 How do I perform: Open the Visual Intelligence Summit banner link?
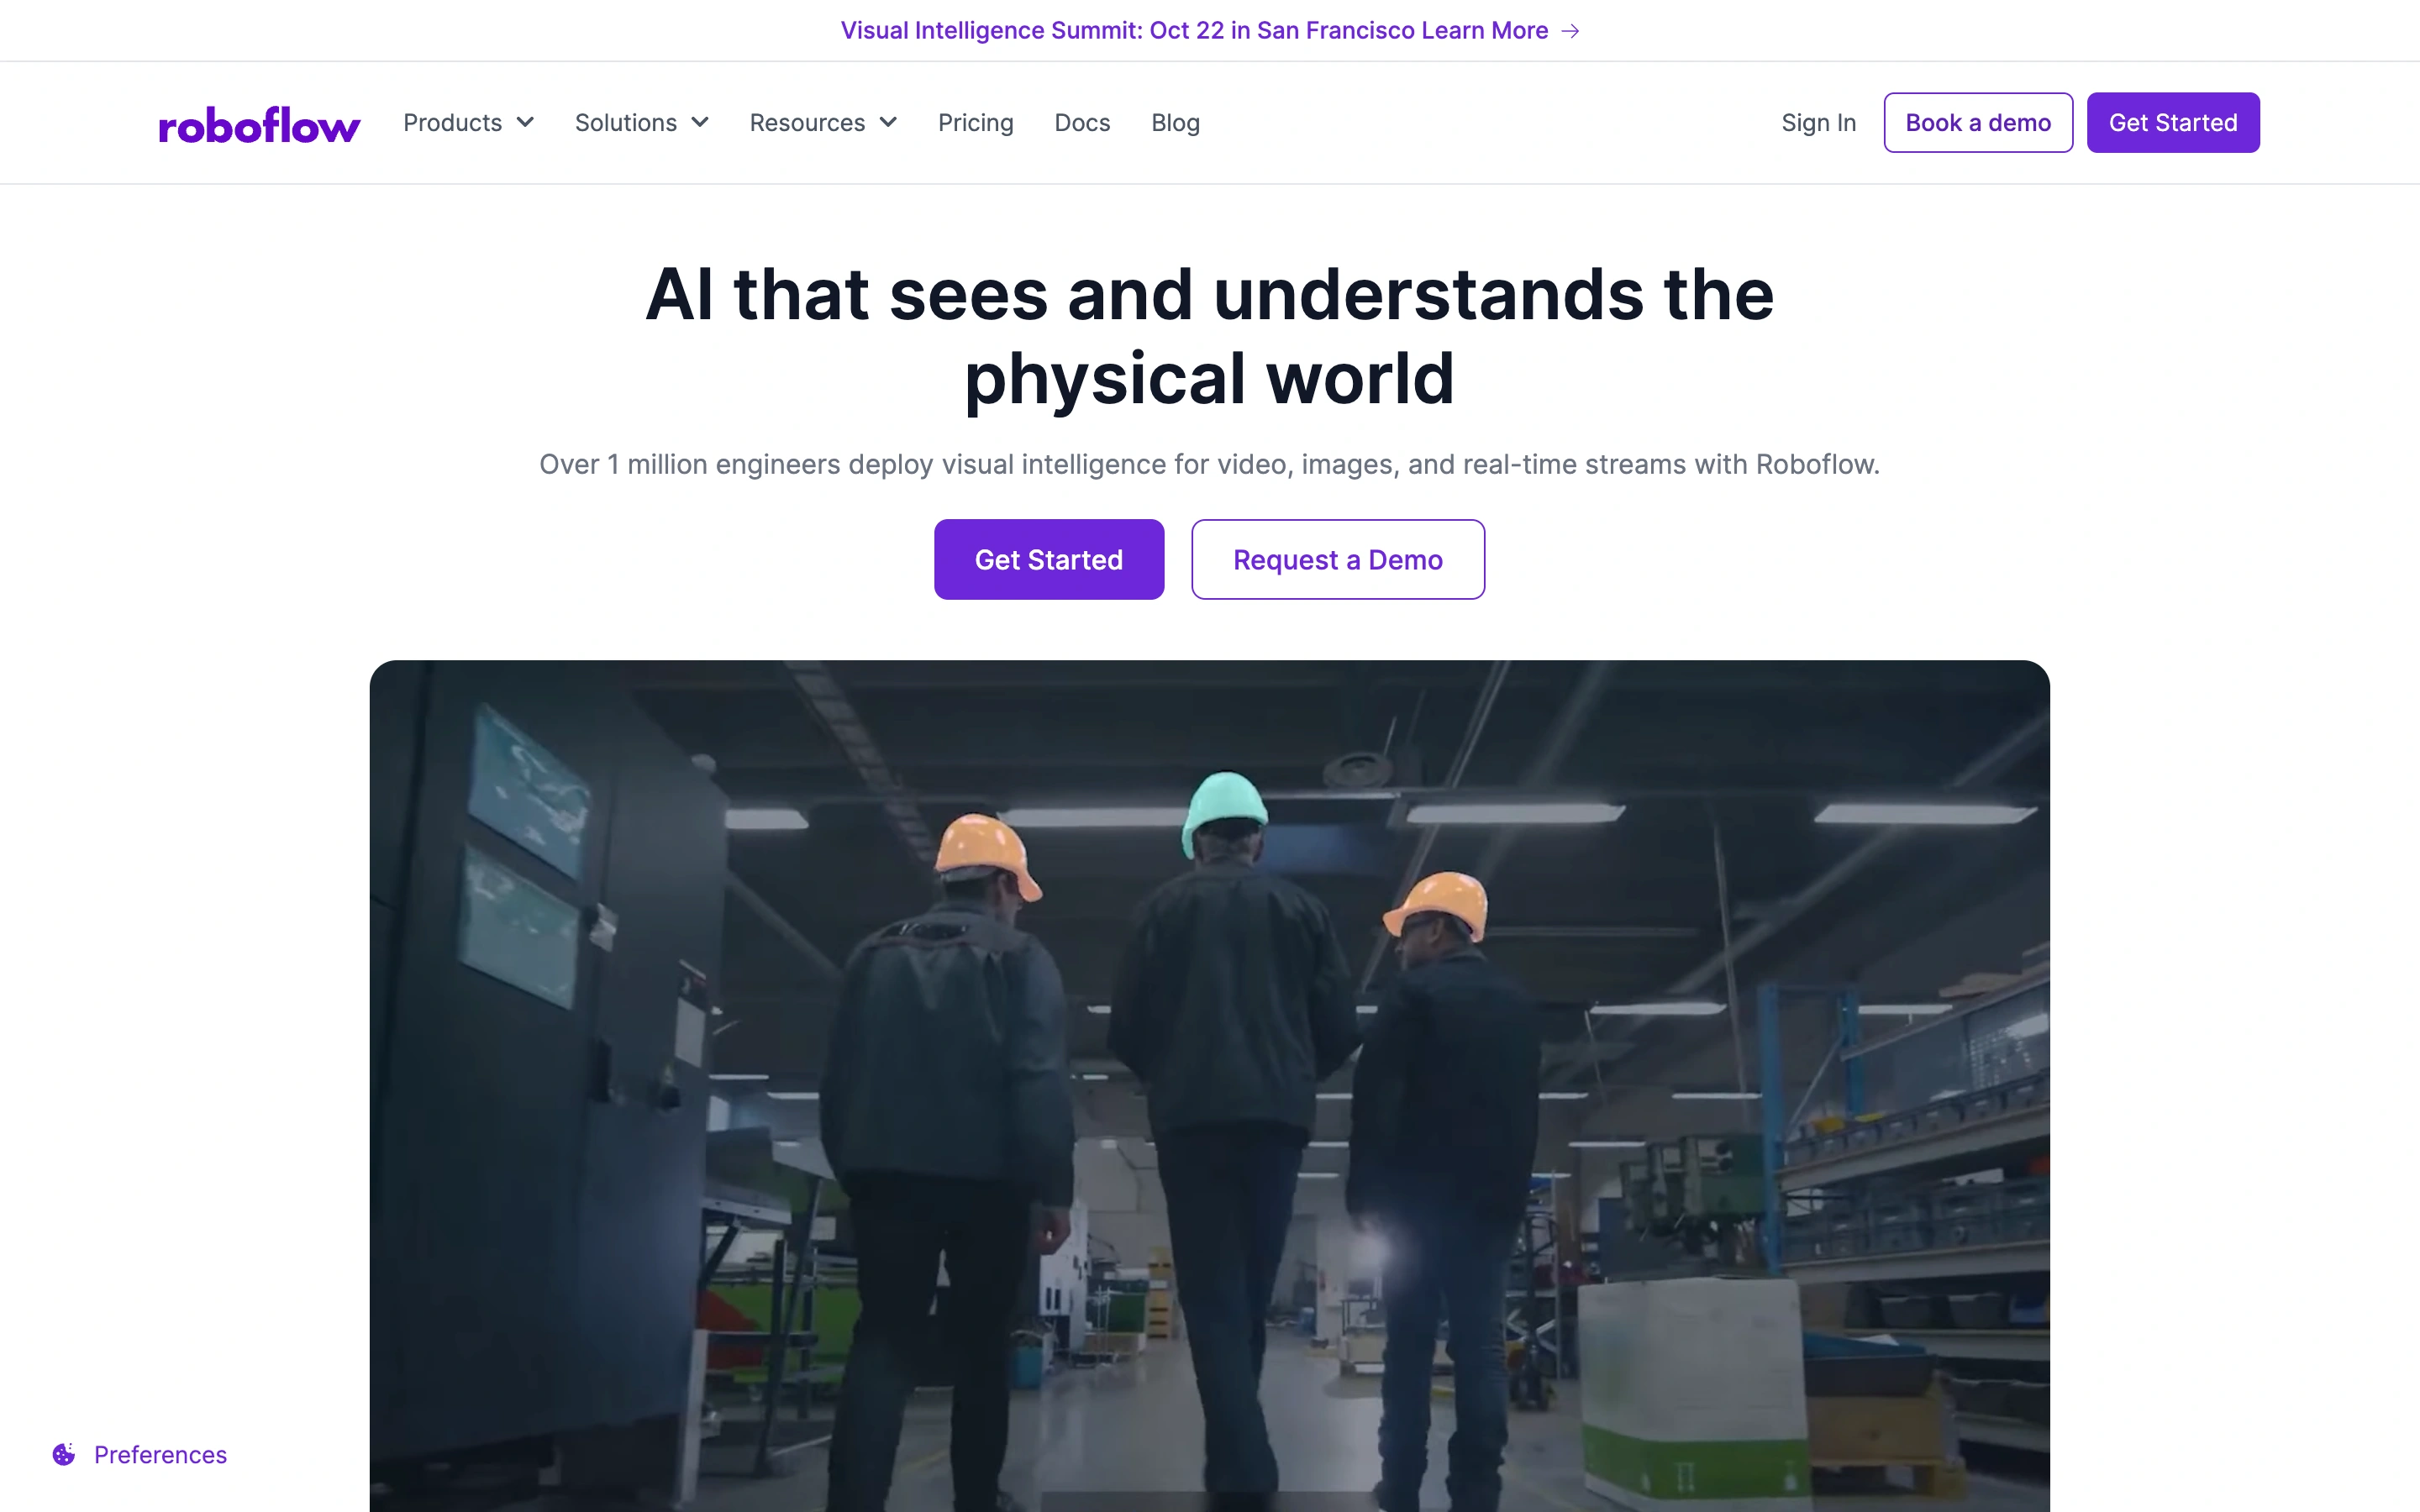[x=1210, y=31]
